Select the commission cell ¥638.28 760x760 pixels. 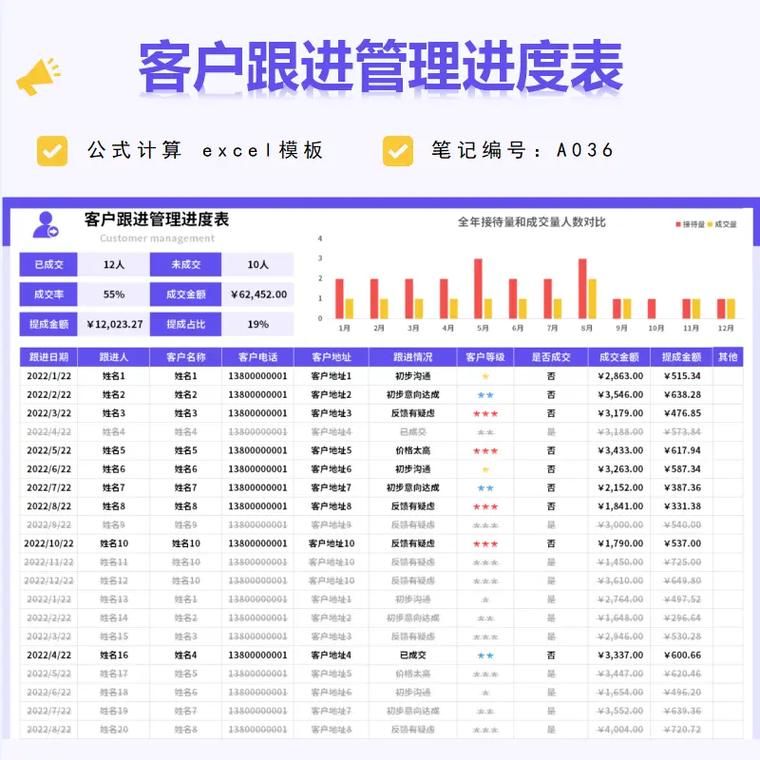coord(682,395)
